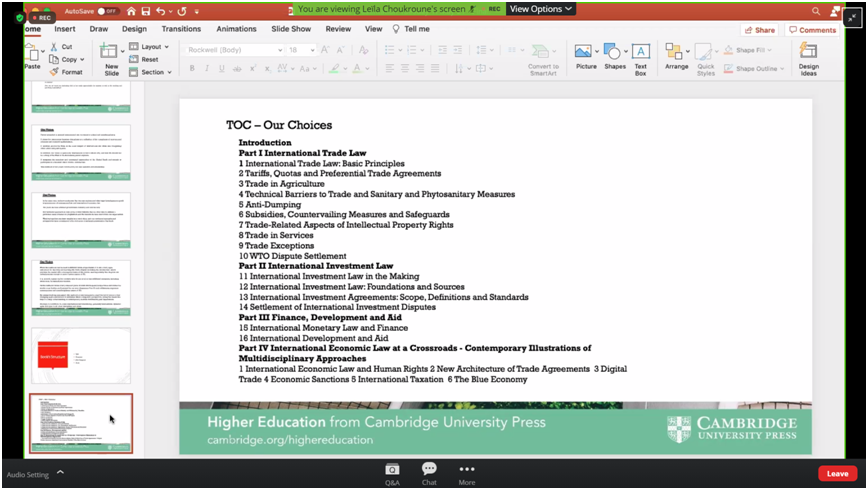The height and width of the screenshot is (490, 868).
Task: Open the Slide Show tab
Action: 291,29
